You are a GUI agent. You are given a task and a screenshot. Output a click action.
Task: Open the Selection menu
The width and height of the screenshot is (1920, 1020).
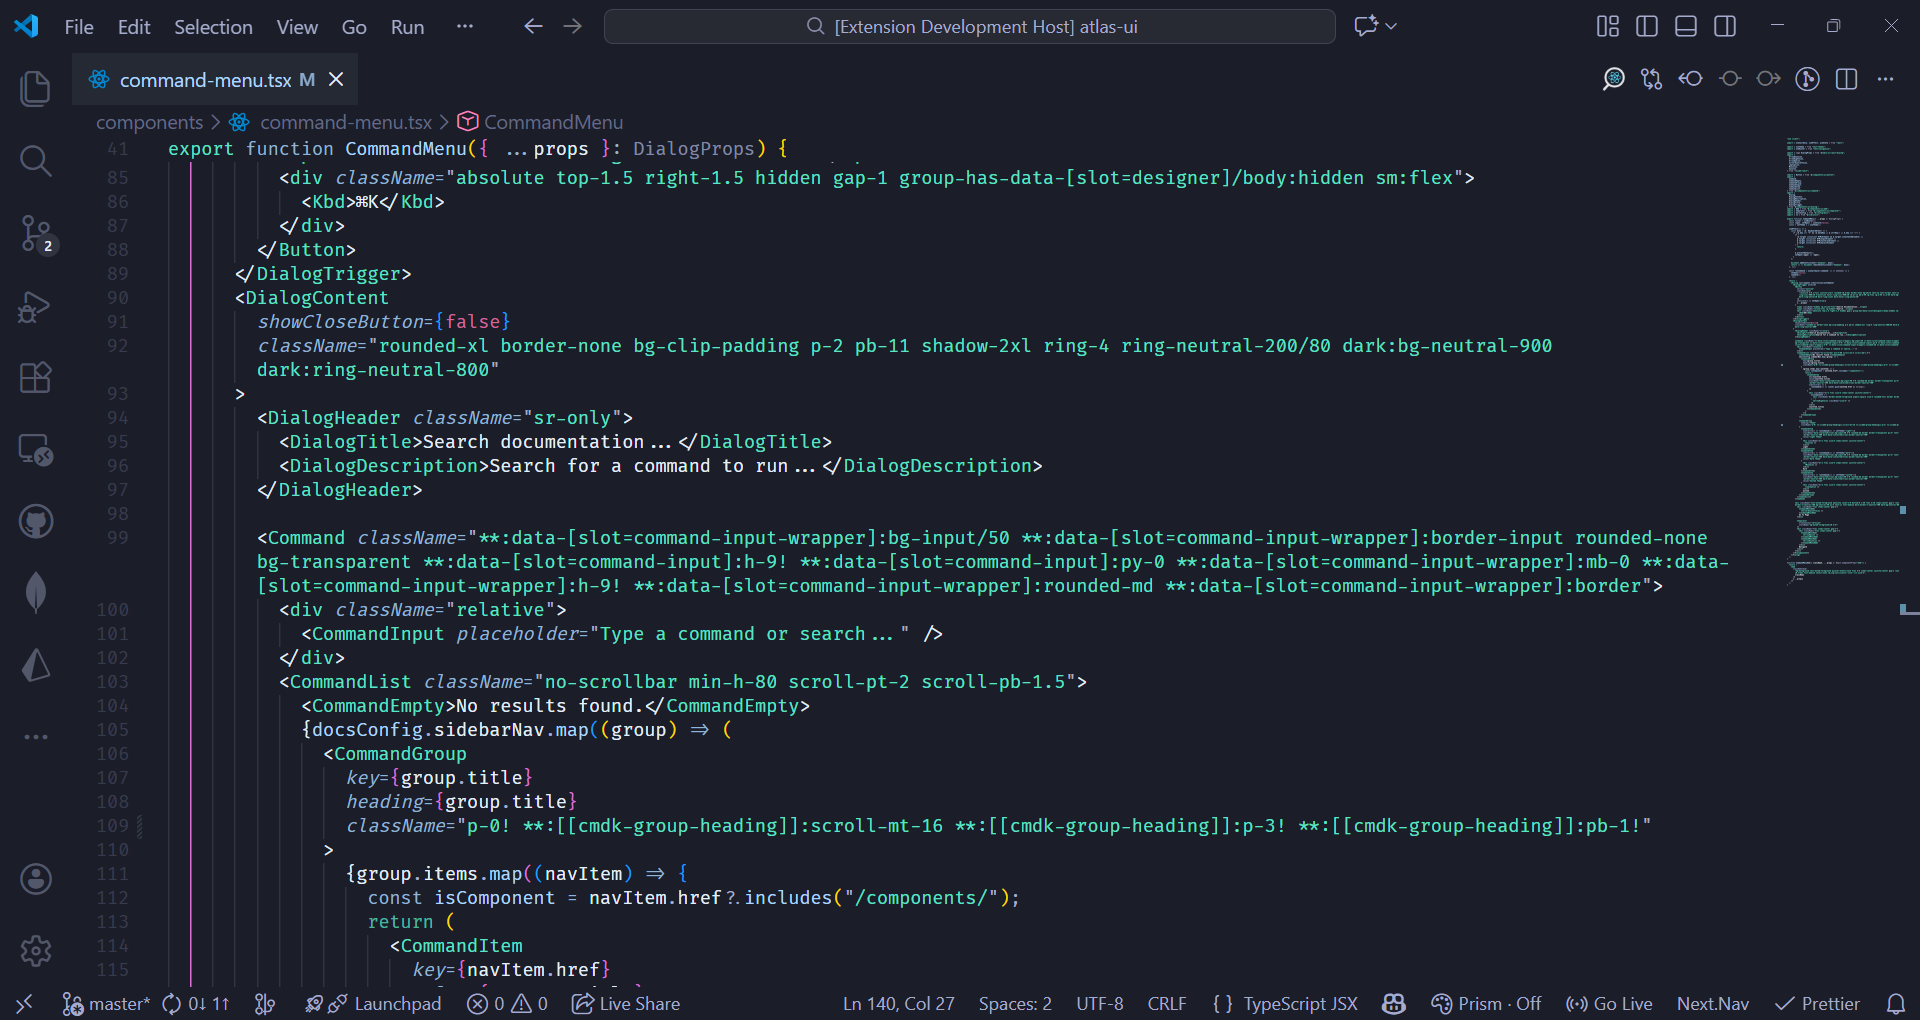[x=213, y=27]
